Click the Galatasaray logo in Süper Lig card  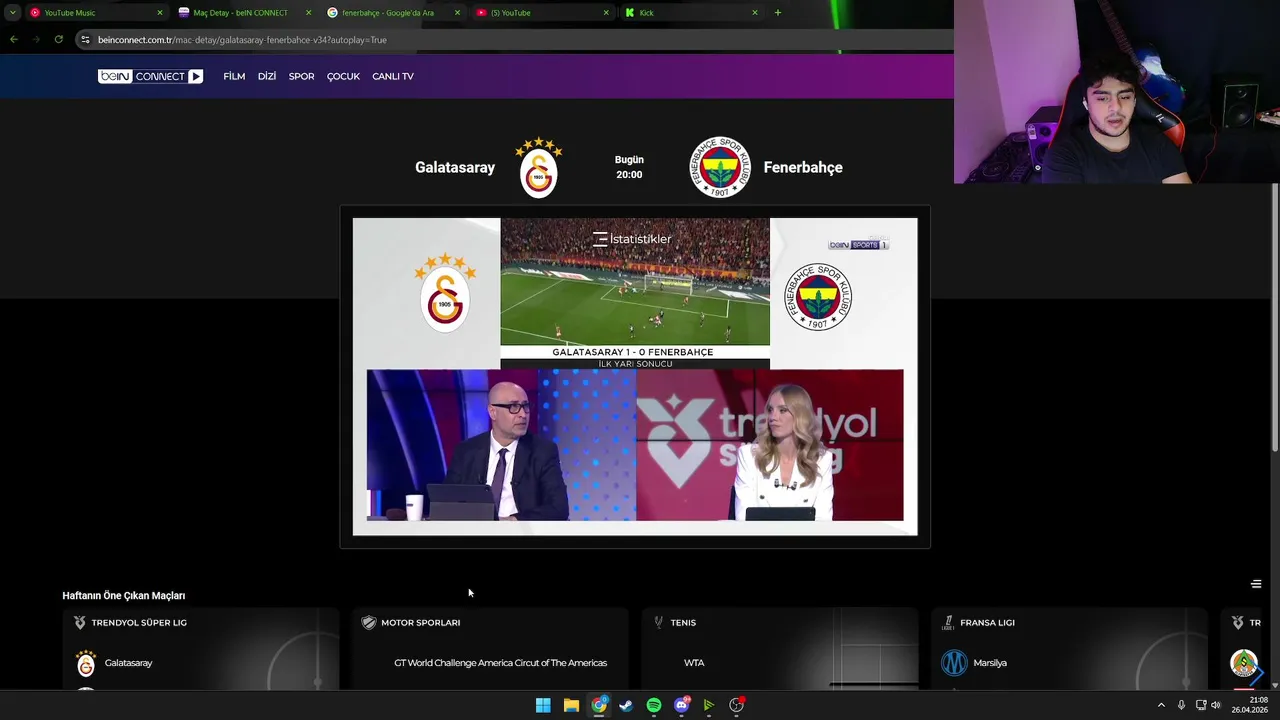click(x=86, y=663)
